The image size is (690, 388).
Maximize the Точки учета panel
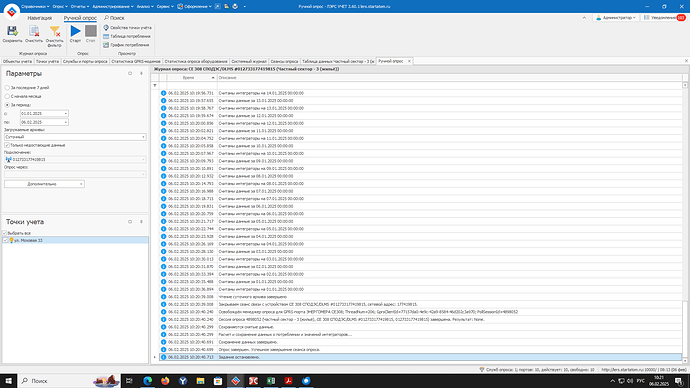click(x=130, y=222)
